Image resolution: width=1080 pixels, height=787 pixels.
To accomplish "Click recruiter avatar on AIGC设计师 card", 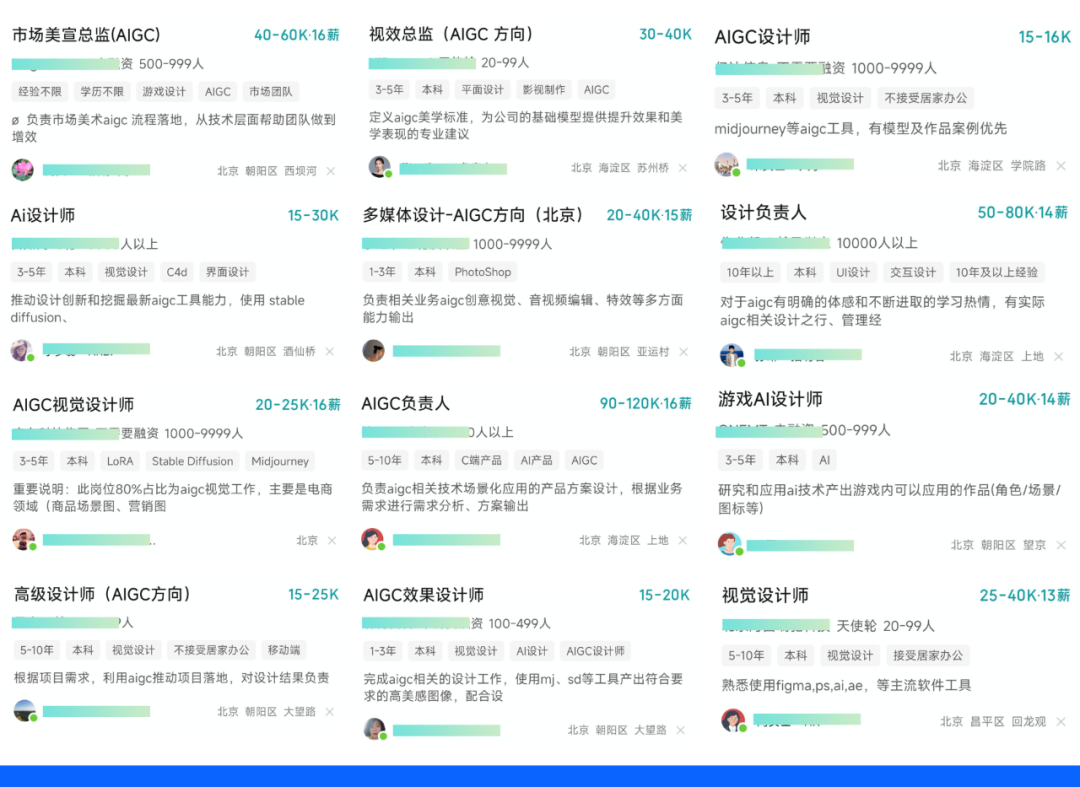I will [x=727, y=164].
